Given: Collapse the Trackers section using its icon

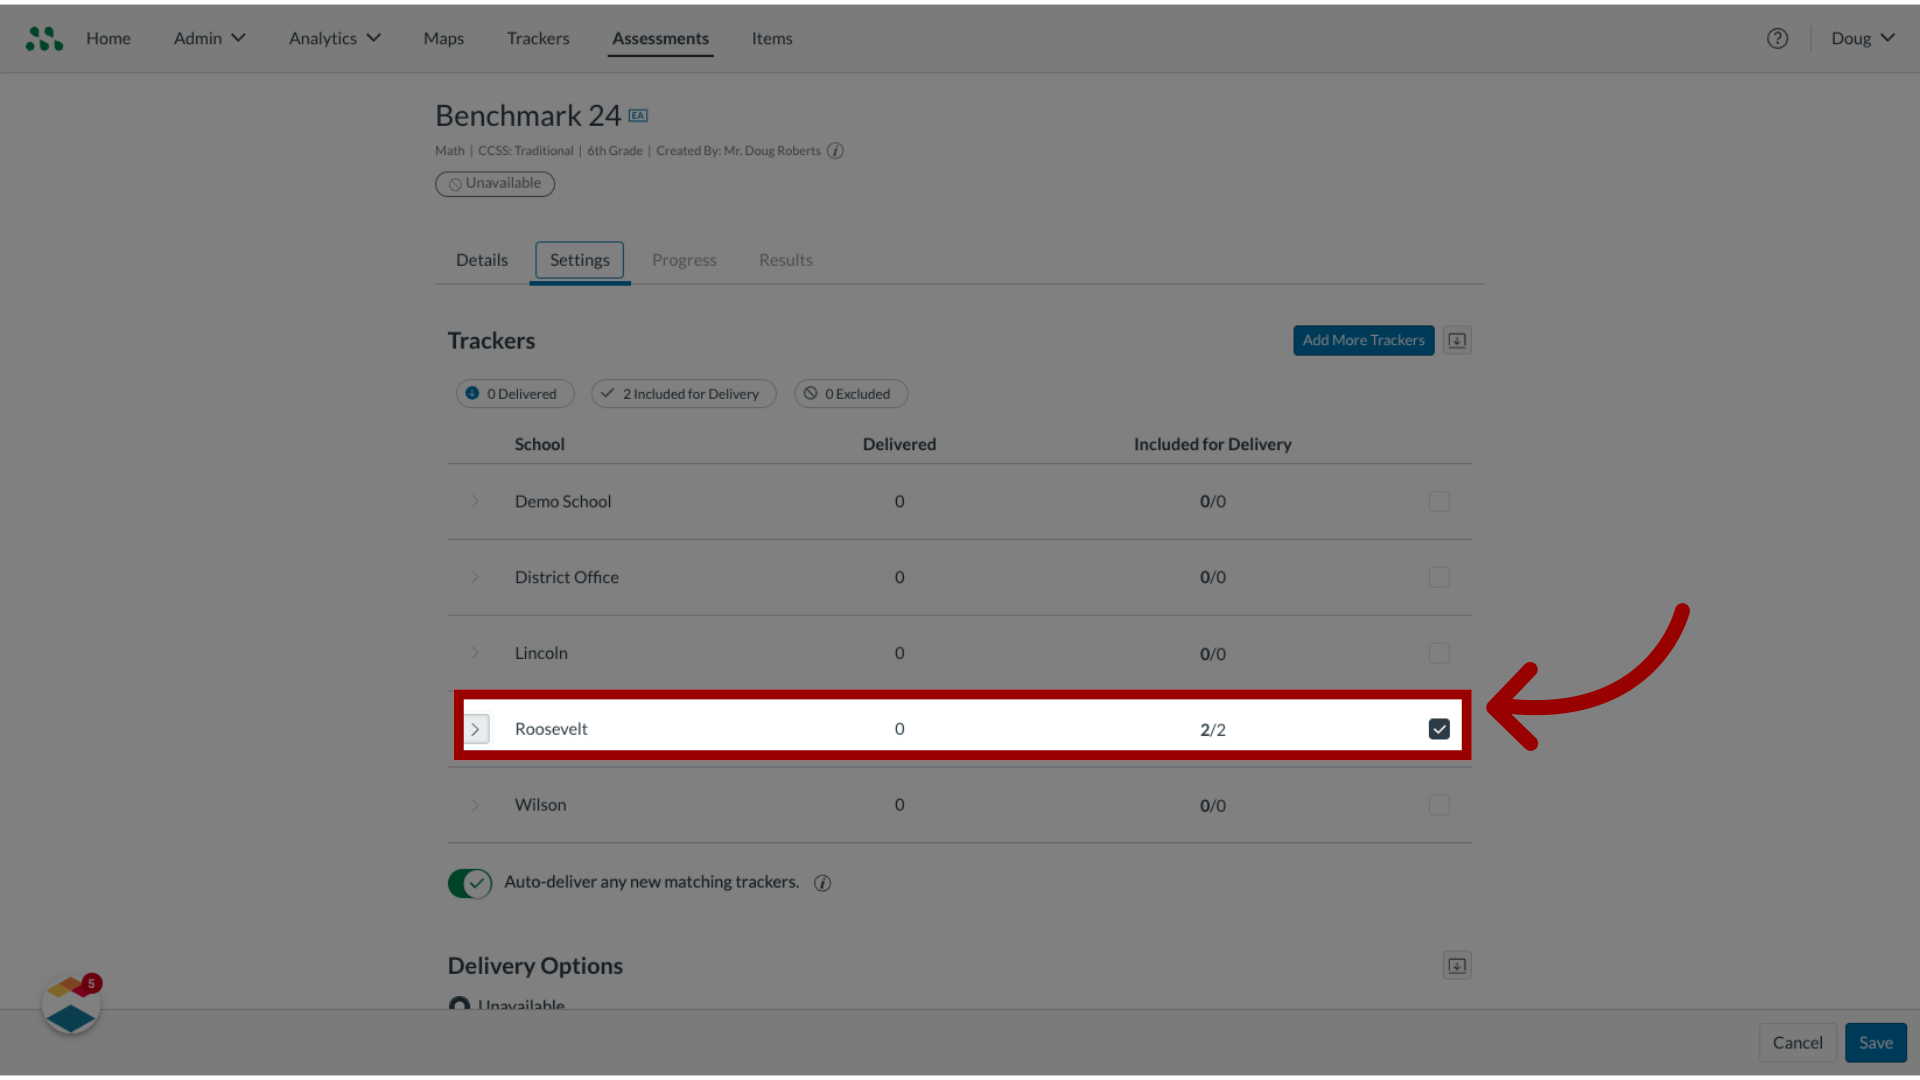Looking at the screenshot, I should click(x=1457, y=340).
